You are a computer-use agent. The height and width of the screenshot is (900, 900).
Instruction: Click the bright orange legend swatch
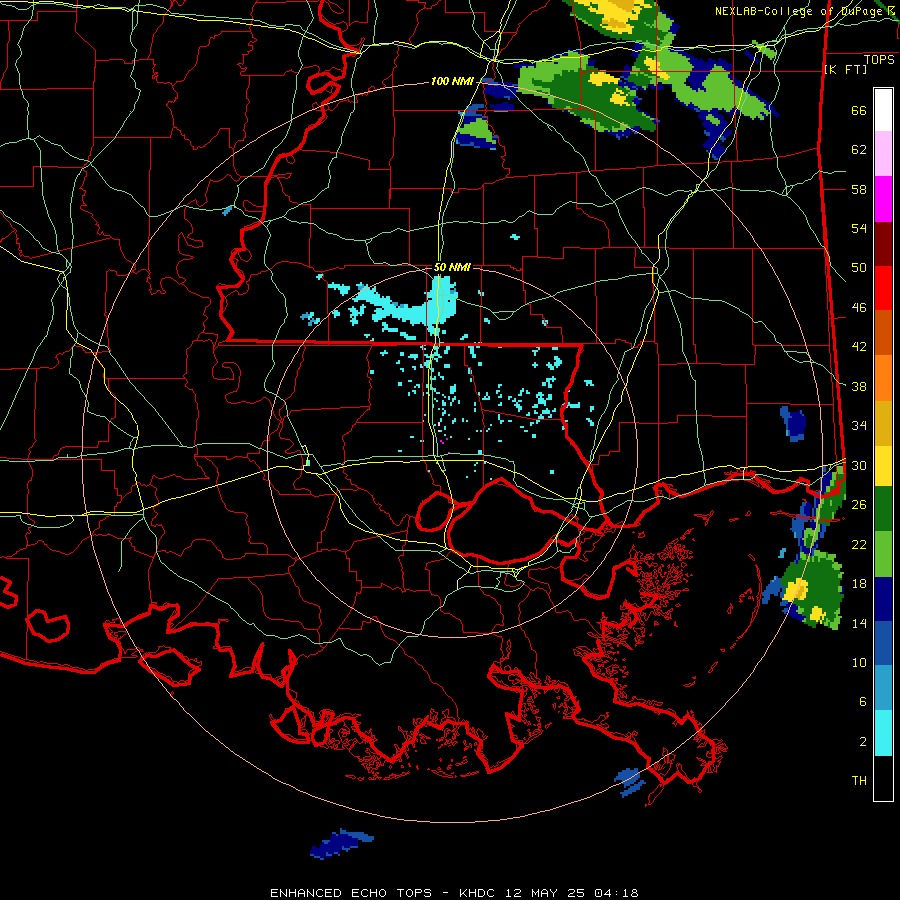coord(883,378)
